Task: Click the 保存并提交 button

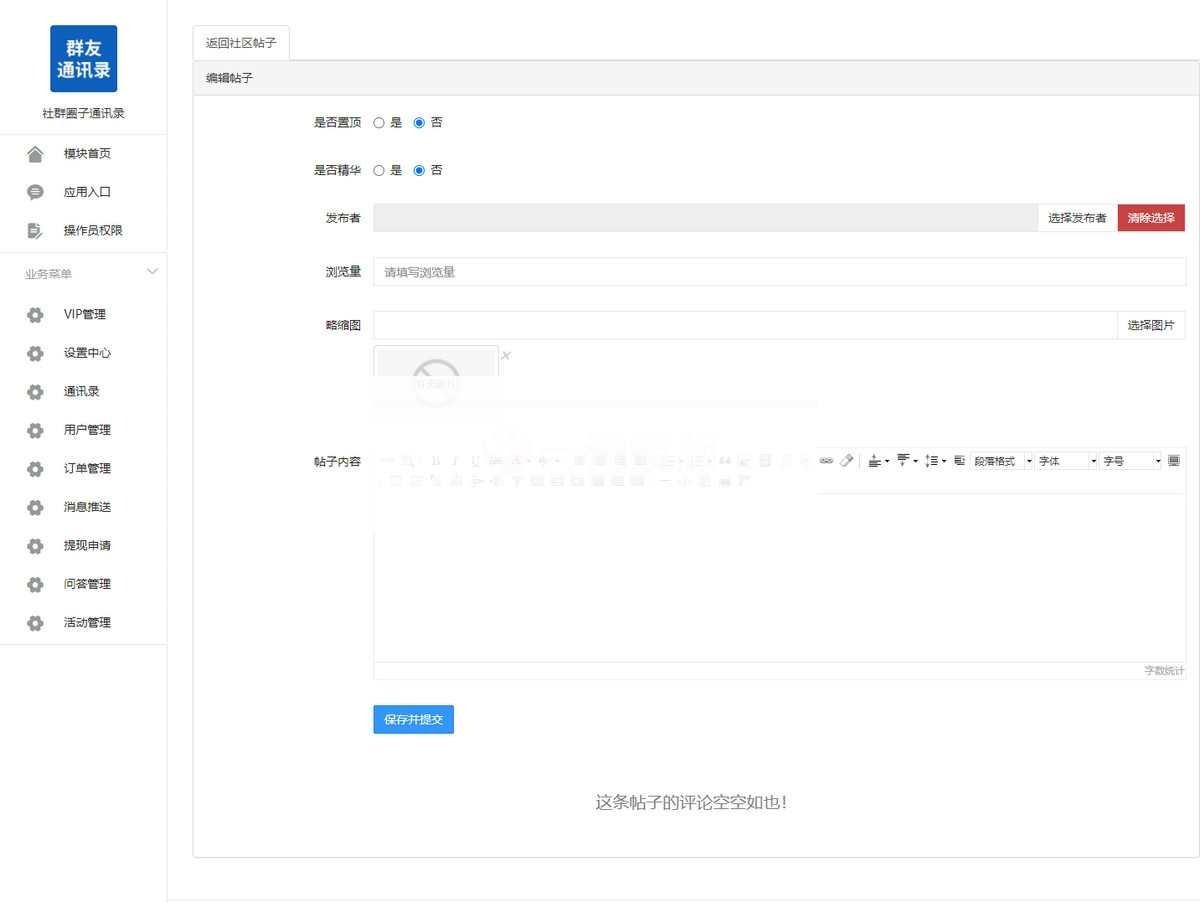Action: tap(413, 719)
